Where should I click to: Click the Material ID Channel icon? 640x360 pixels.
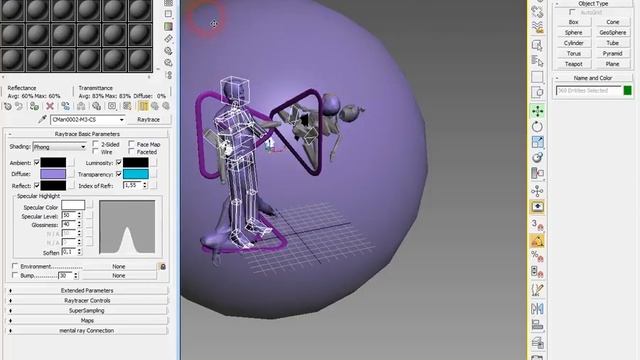112,107
